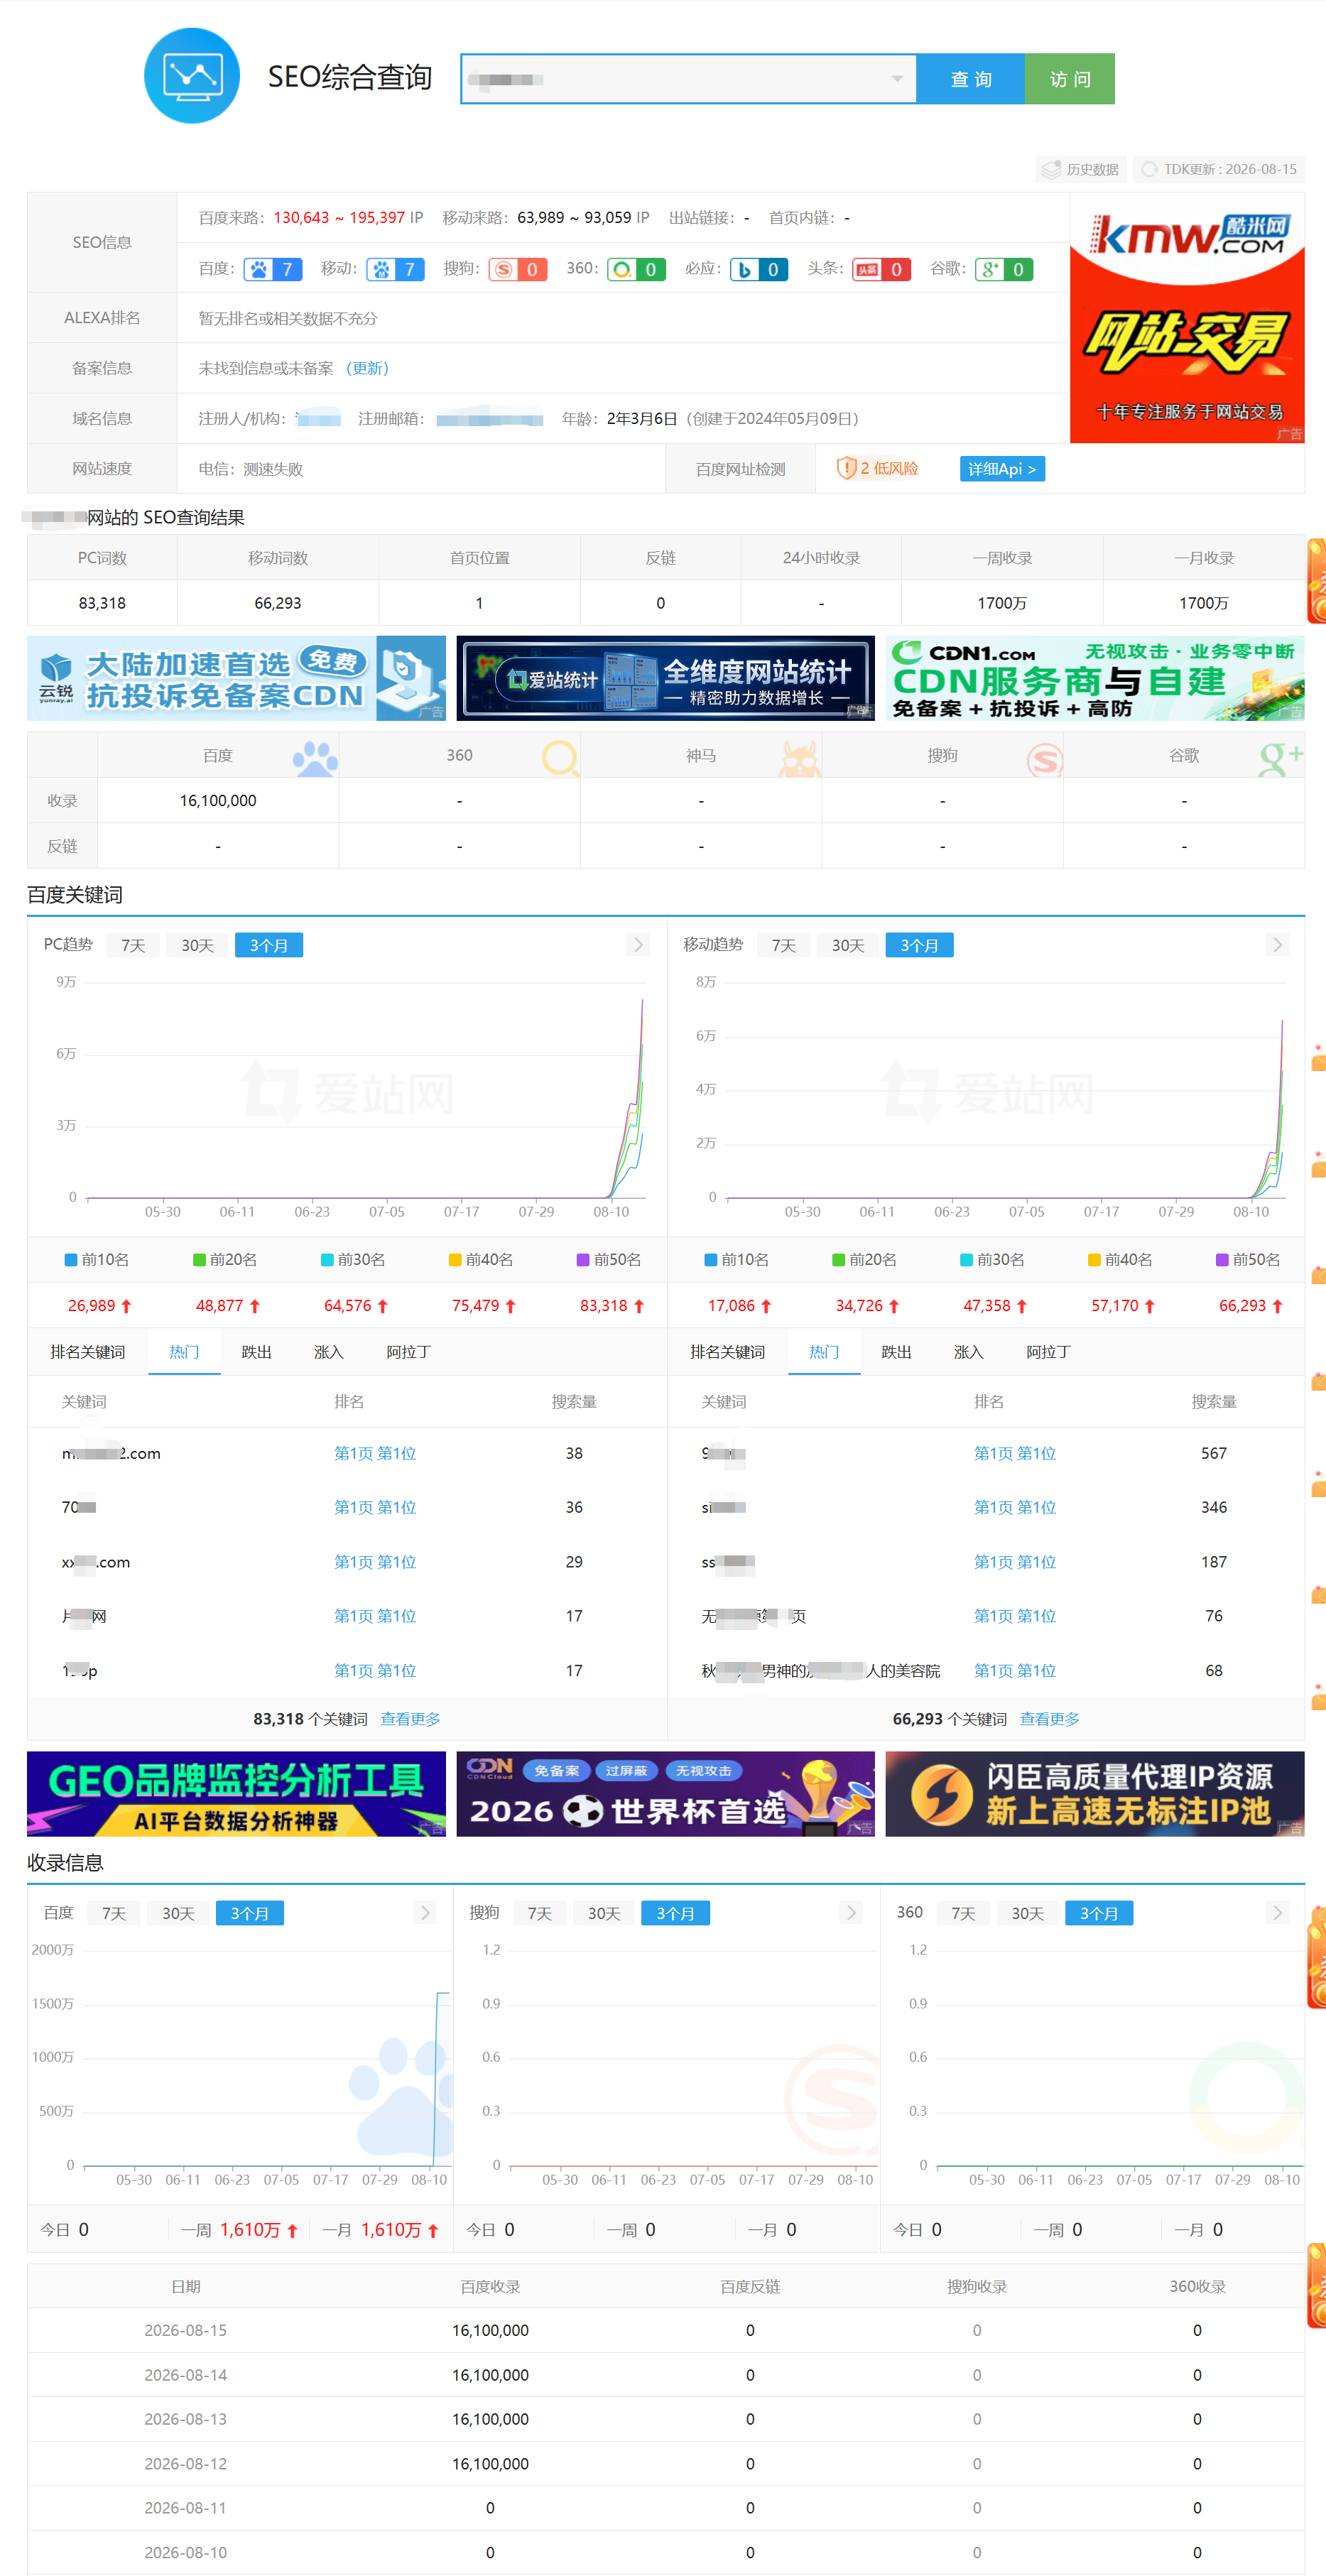Click 查看更多 under mobile keywords
This screenshot has height=2576, width=1326.
[1049, 1718]
